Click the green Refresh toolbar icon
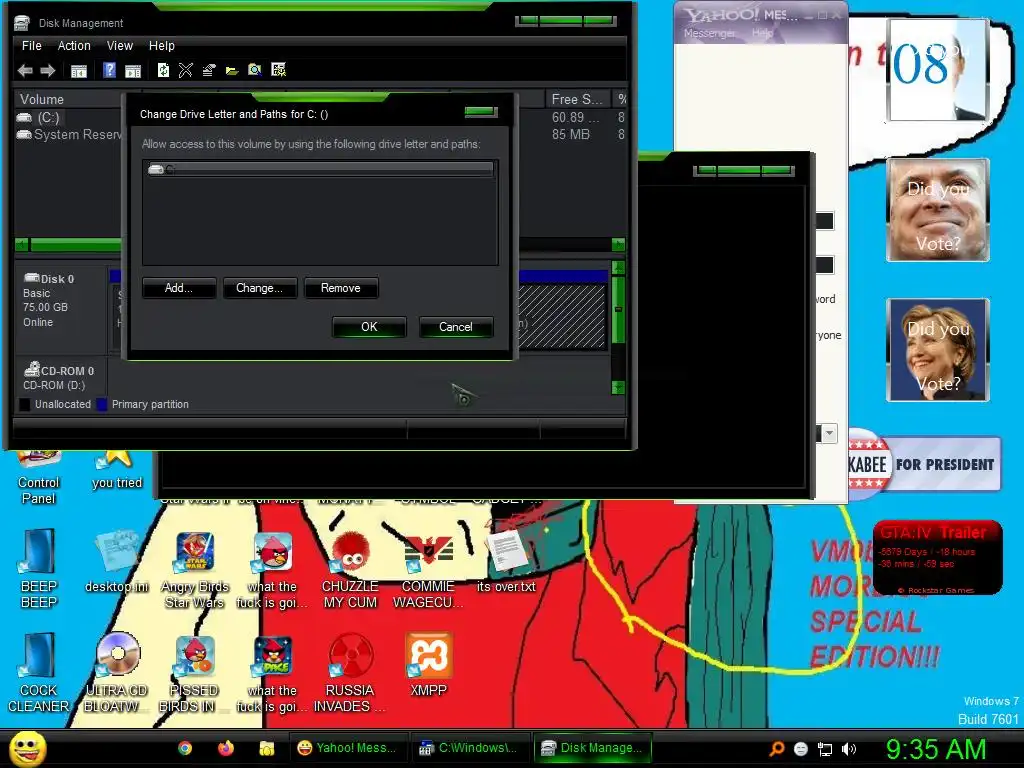The width and height of the screenshot is (1024, 768). tap(163, 70)
